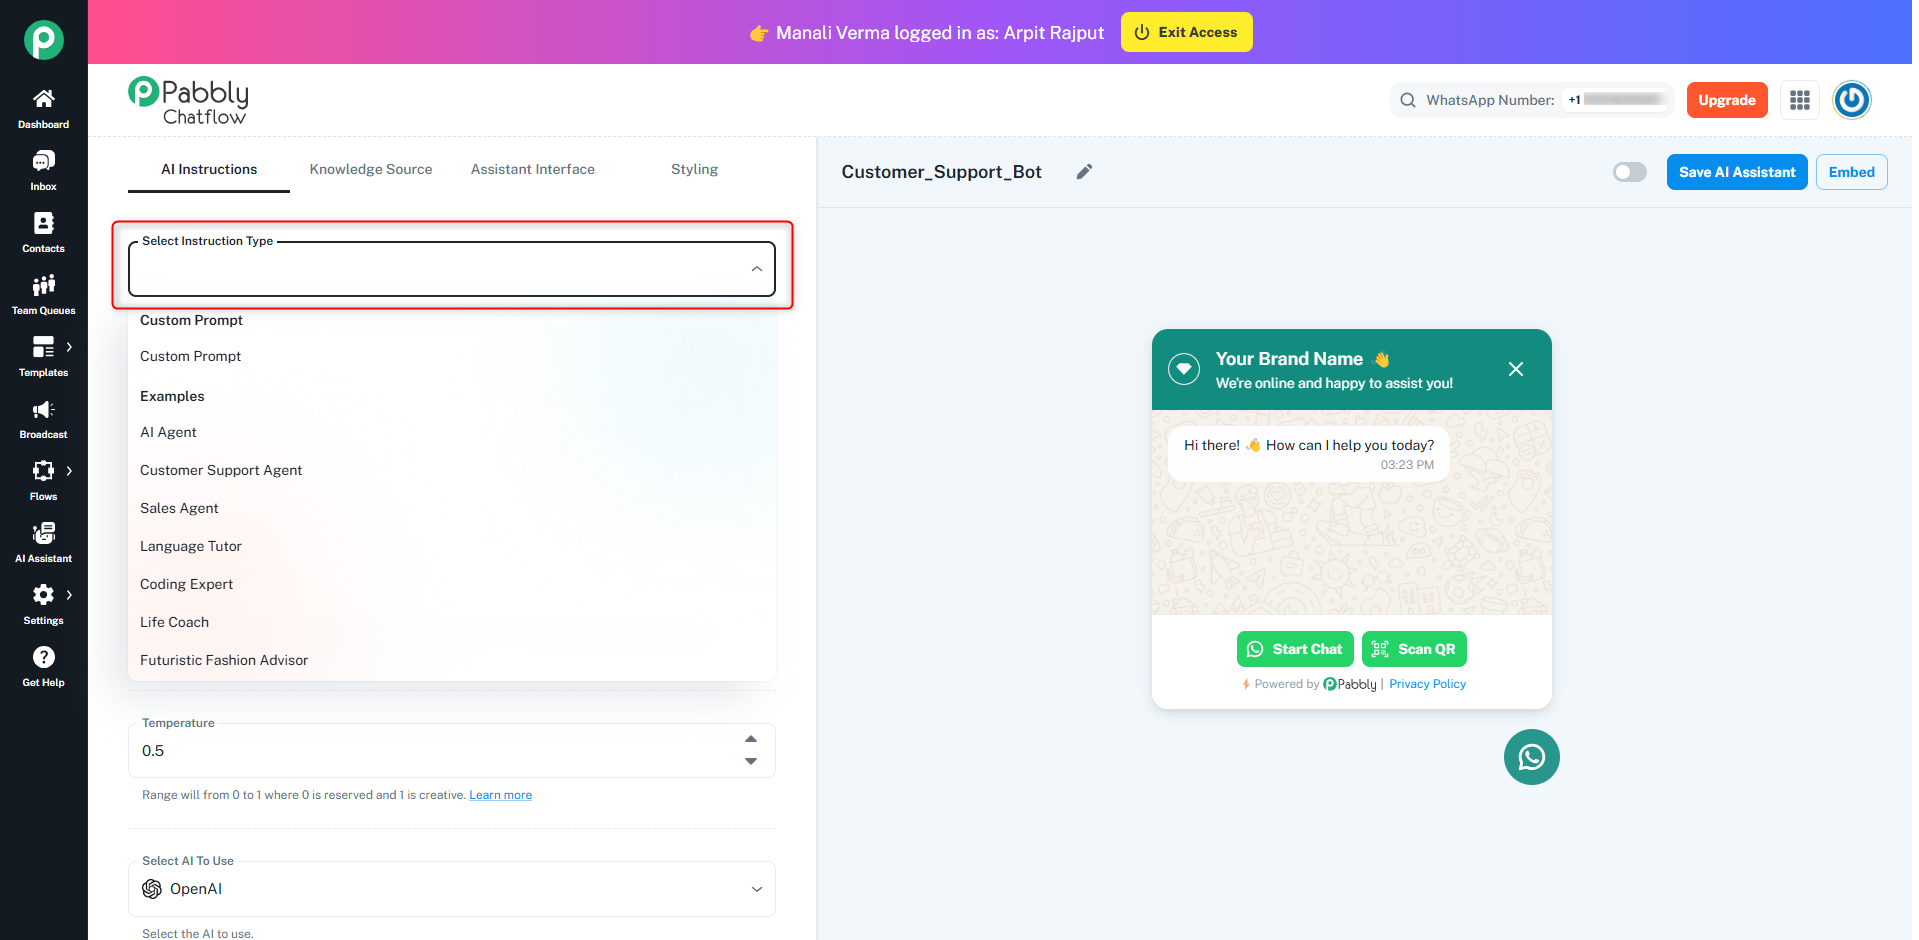This screenshot has width=1919, height=940.
Task: Click Start Chat in widget
Action: point(1295,649)
